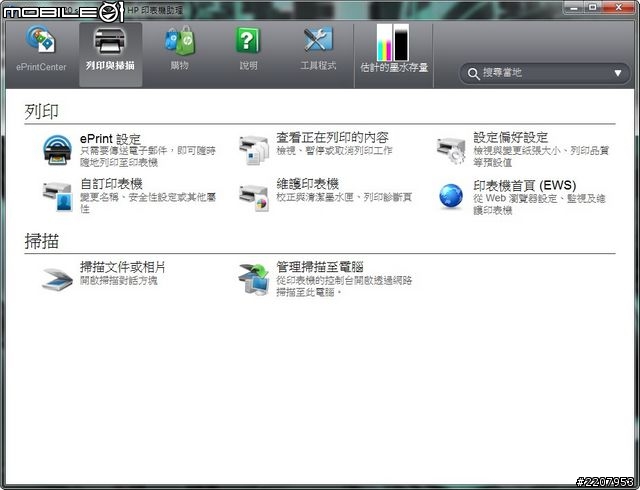Click the 管理掃描至電腦 icon
640x490 pixels.
pos(253,280)
